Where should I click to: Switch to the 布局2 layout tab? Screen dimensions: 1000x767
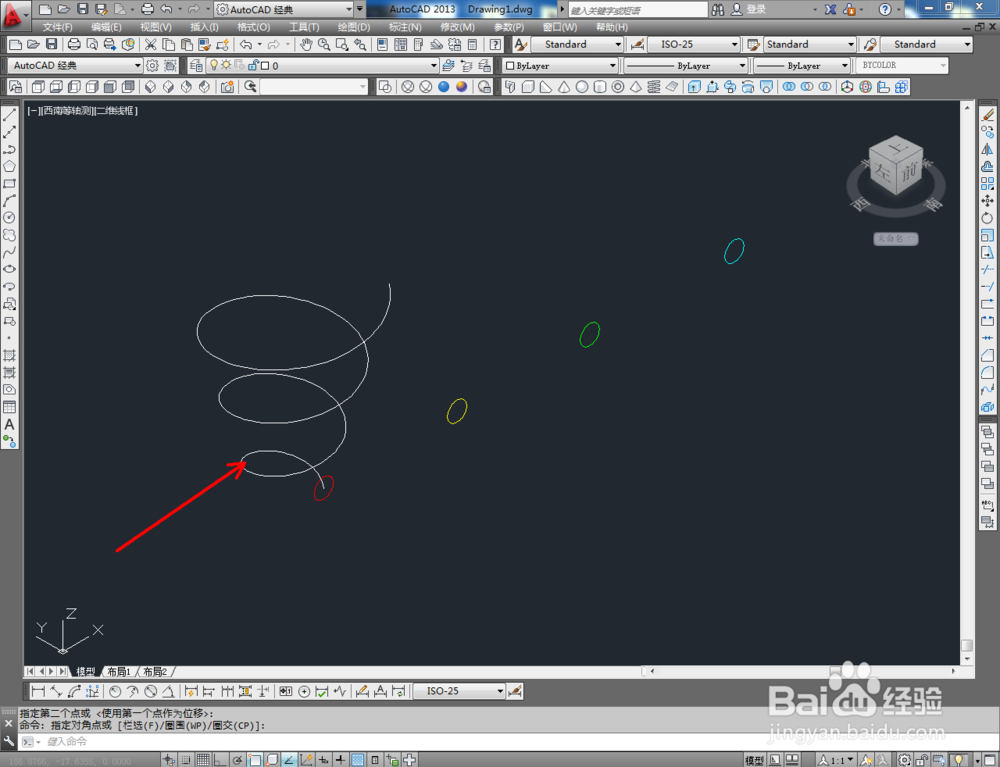tap(155, 671)
